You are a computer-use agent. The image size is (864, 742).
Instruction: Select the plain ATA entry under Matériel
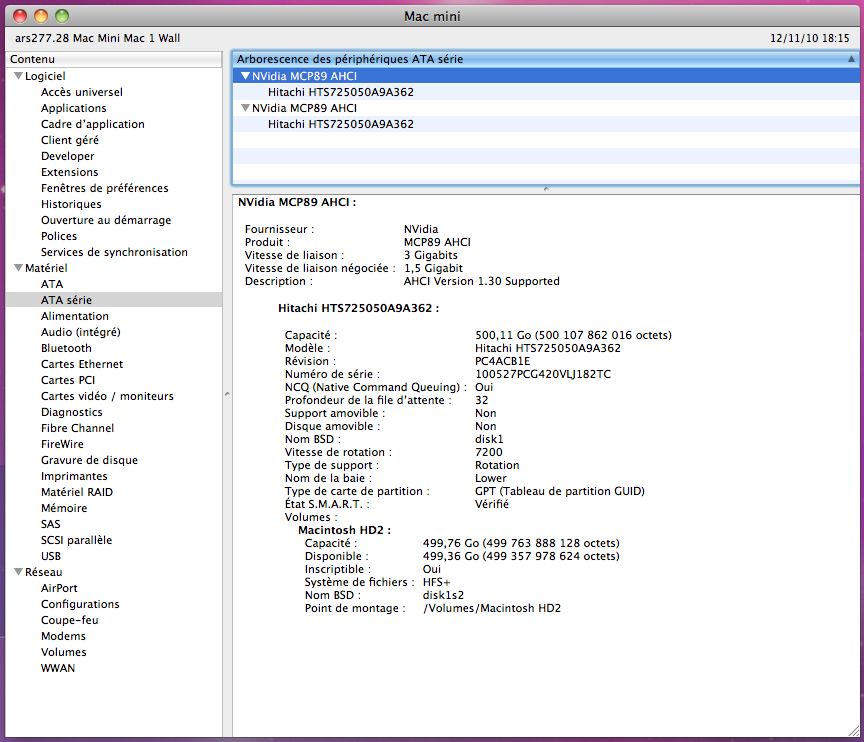coord(52,284)
